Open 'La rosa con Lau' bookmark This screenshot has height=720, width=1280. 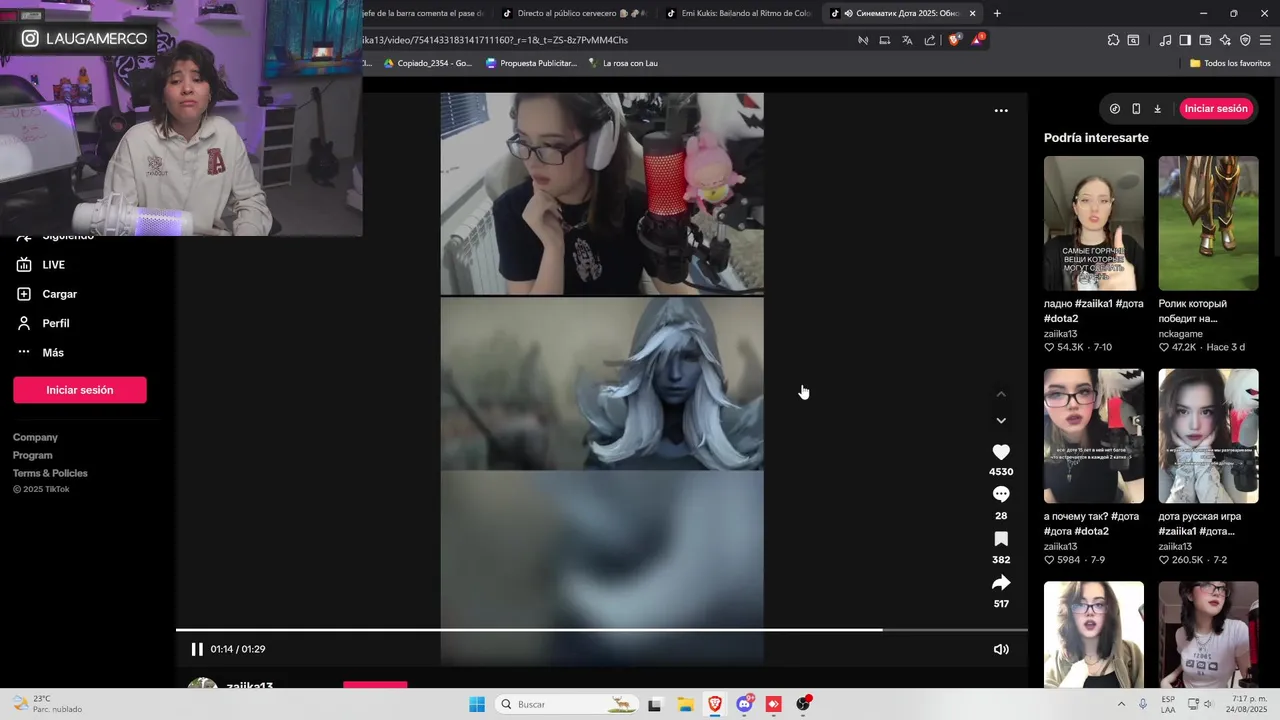click(623, 63)
